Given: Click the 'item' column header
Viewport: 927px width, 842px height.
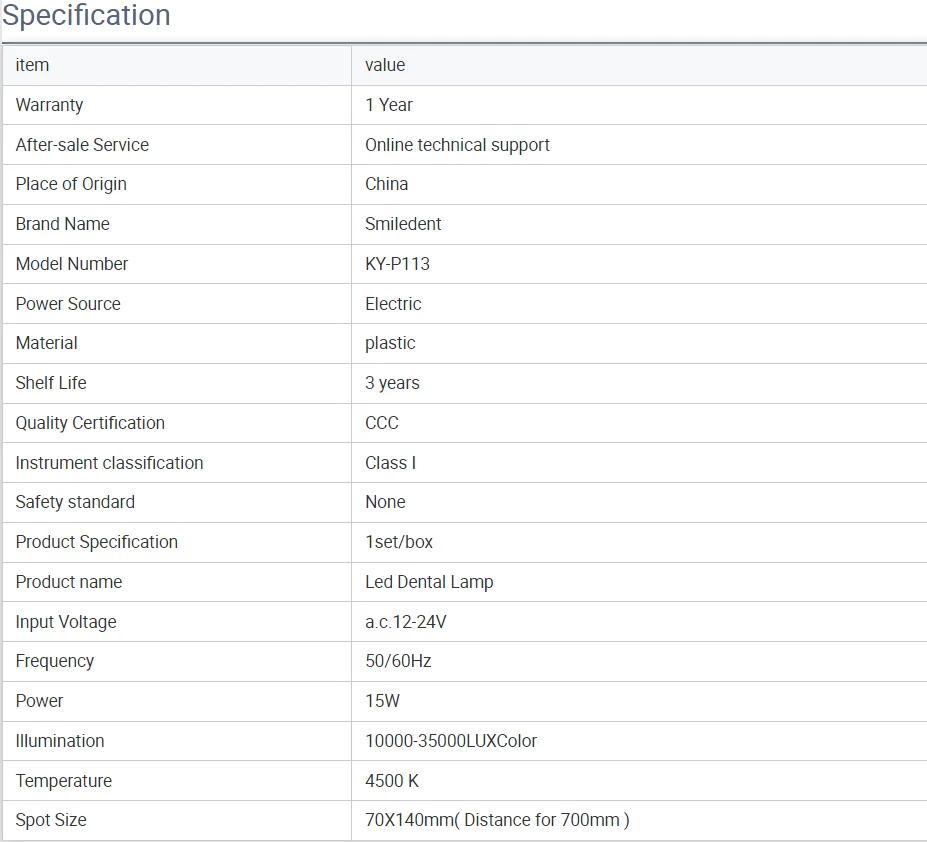Looking at the screenshot, I should tap(32, 65).
